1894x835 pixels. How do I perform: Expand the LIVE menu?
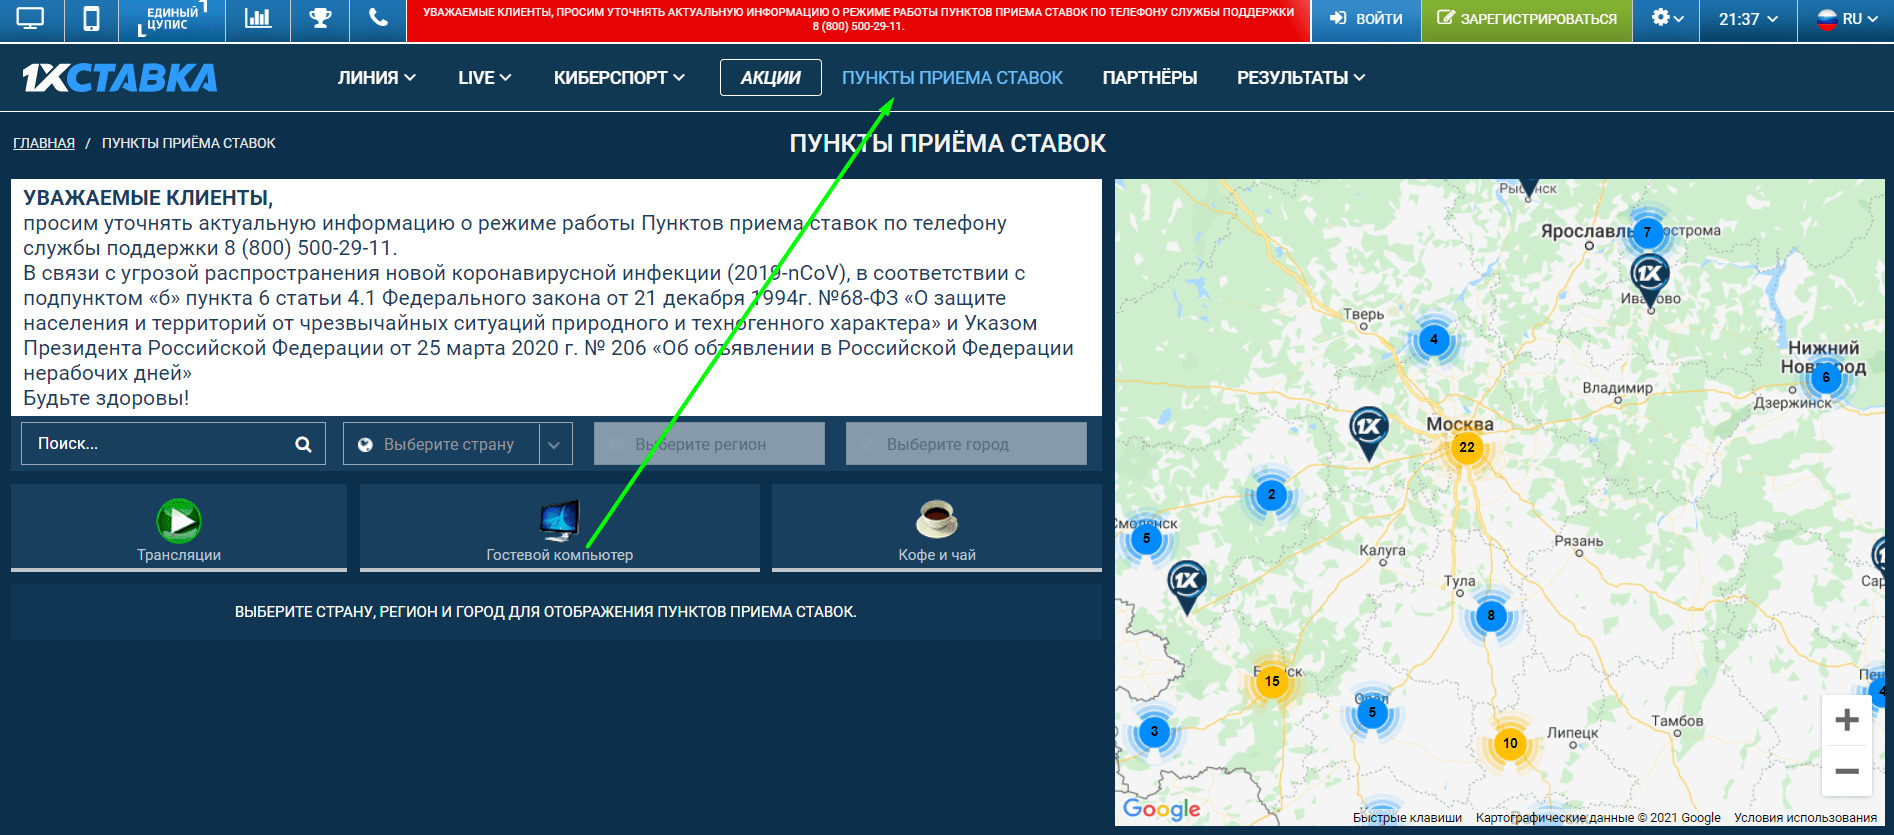485,78
